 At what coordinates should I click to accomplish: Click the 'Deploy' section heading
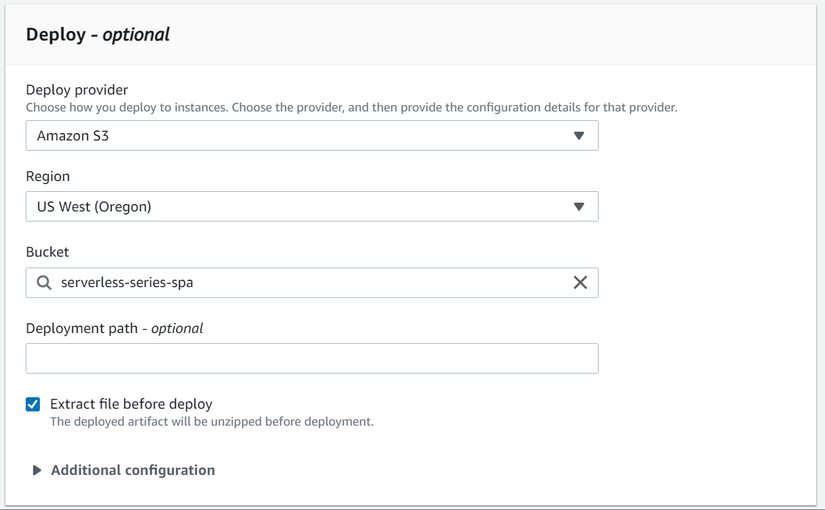[x=56, y=34]
